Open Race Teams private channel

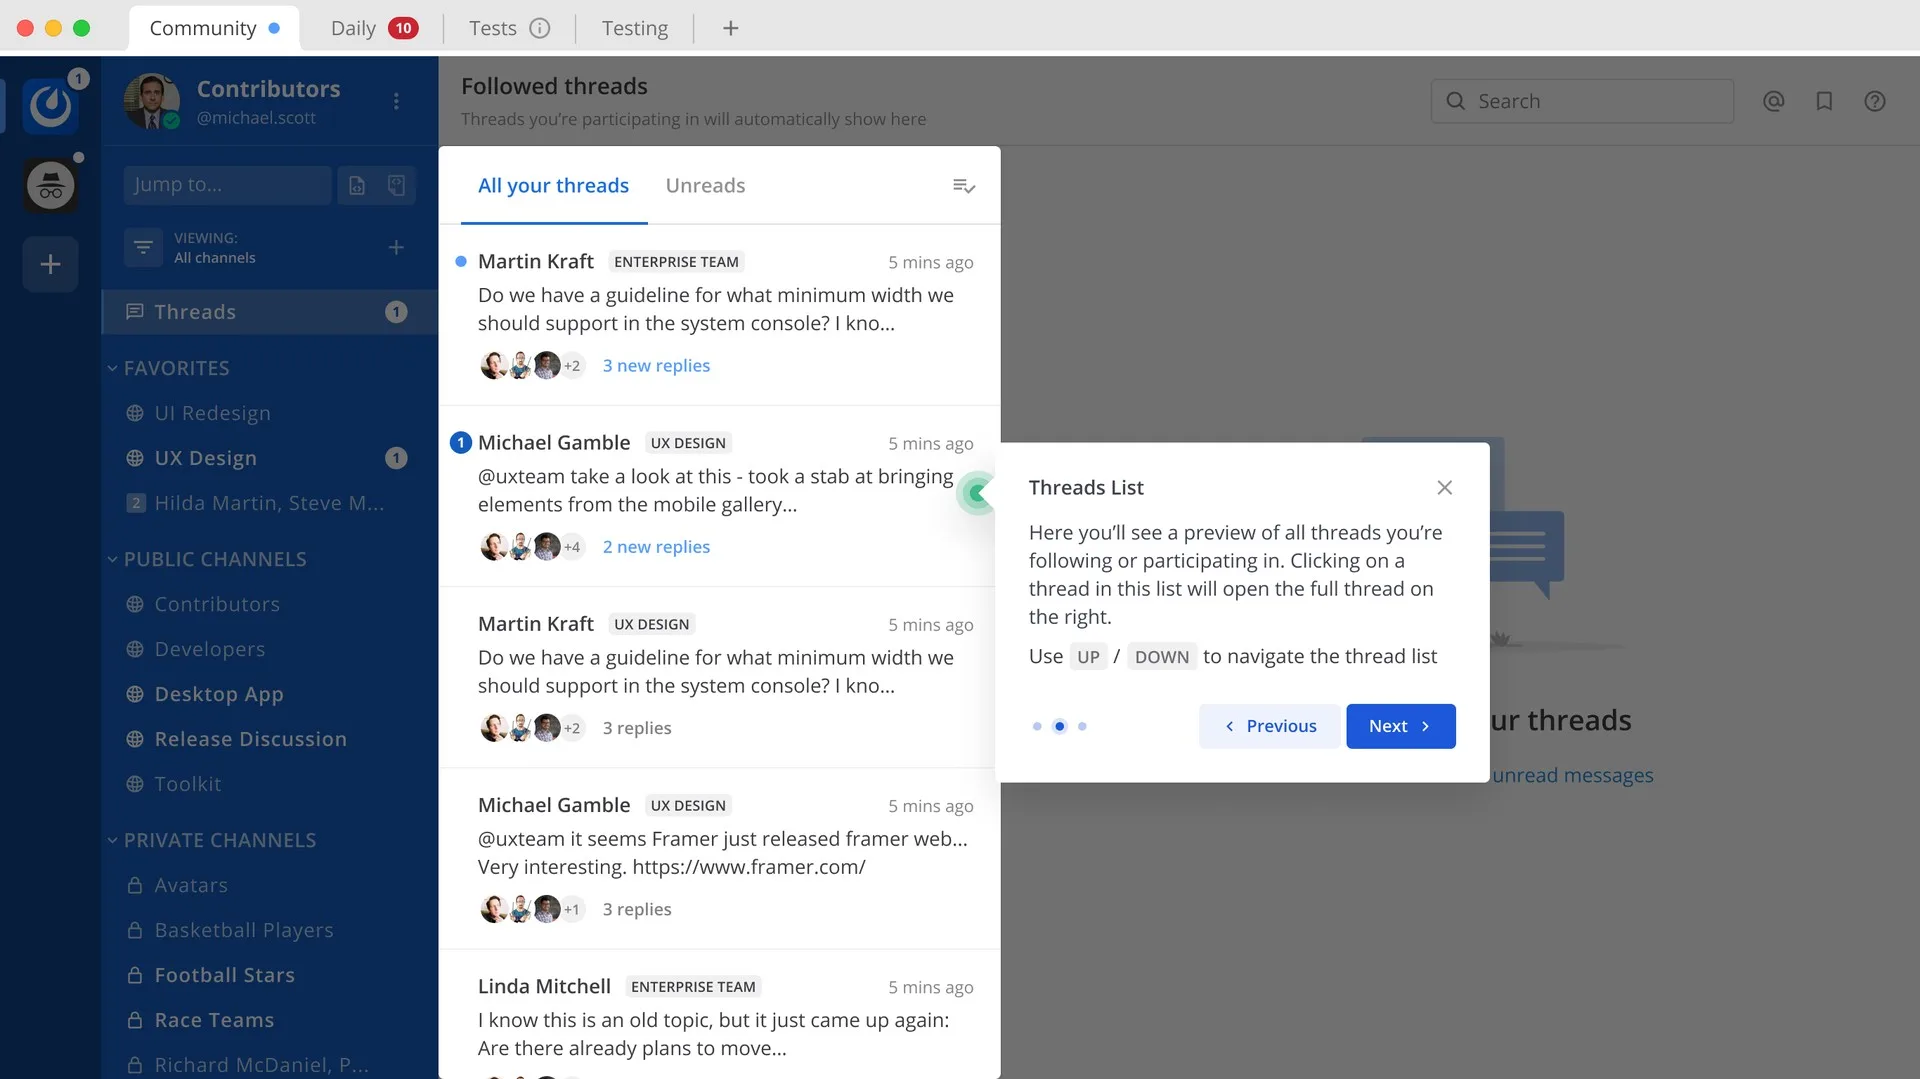[270, 1020]
